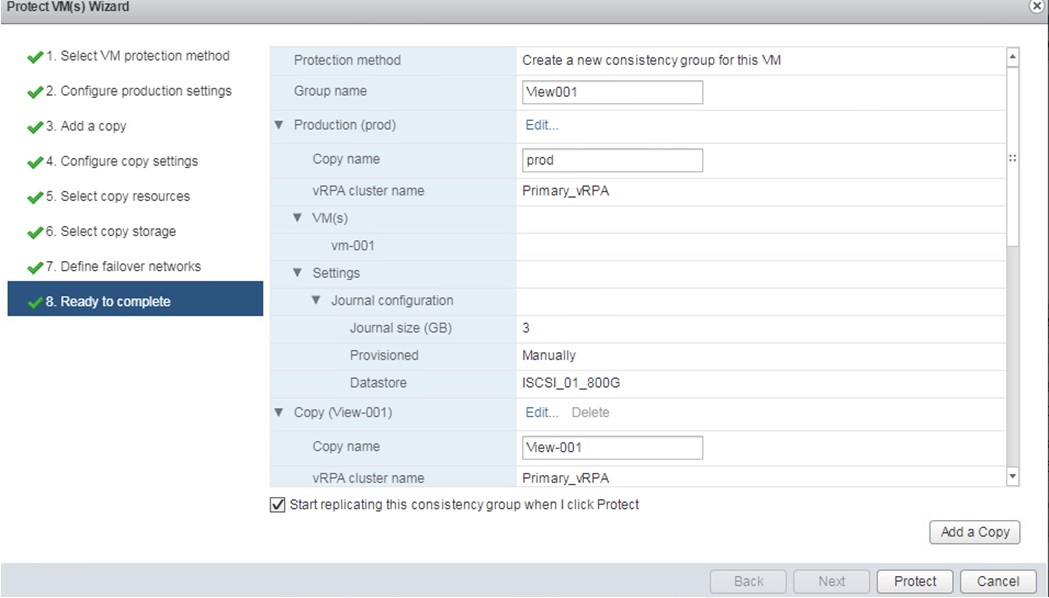Screen dimensions: 1049x598
Task: Collapse the Production (prod) section
Action: point(278,126)
